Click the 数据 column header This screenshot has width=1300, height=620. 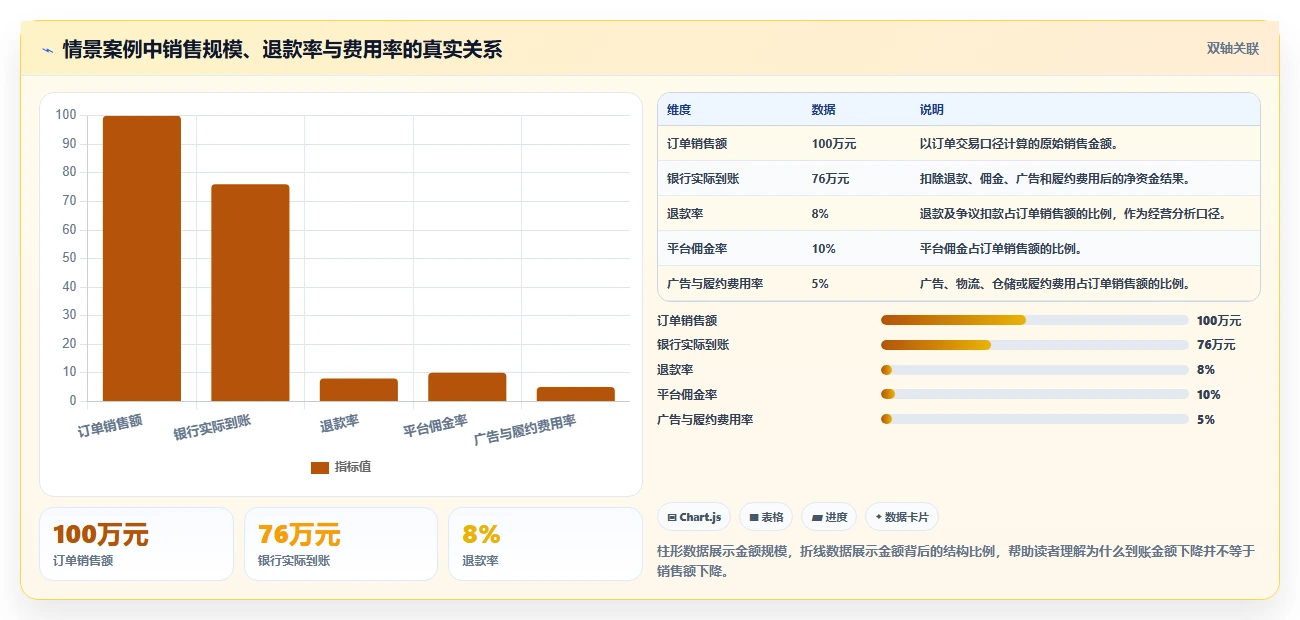click(x=824, y=110)
